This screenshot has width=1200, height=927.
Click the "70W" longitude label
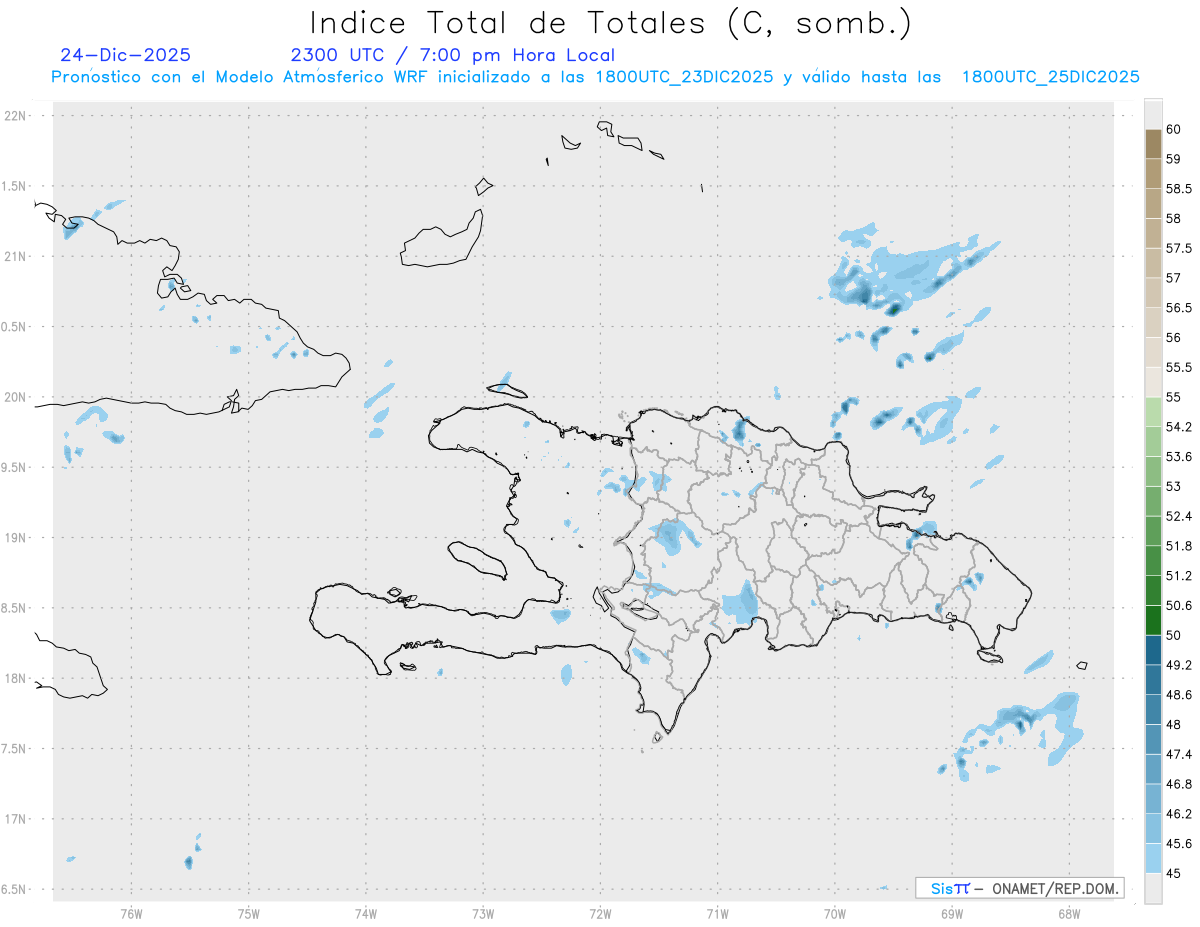tap(834, 913)
